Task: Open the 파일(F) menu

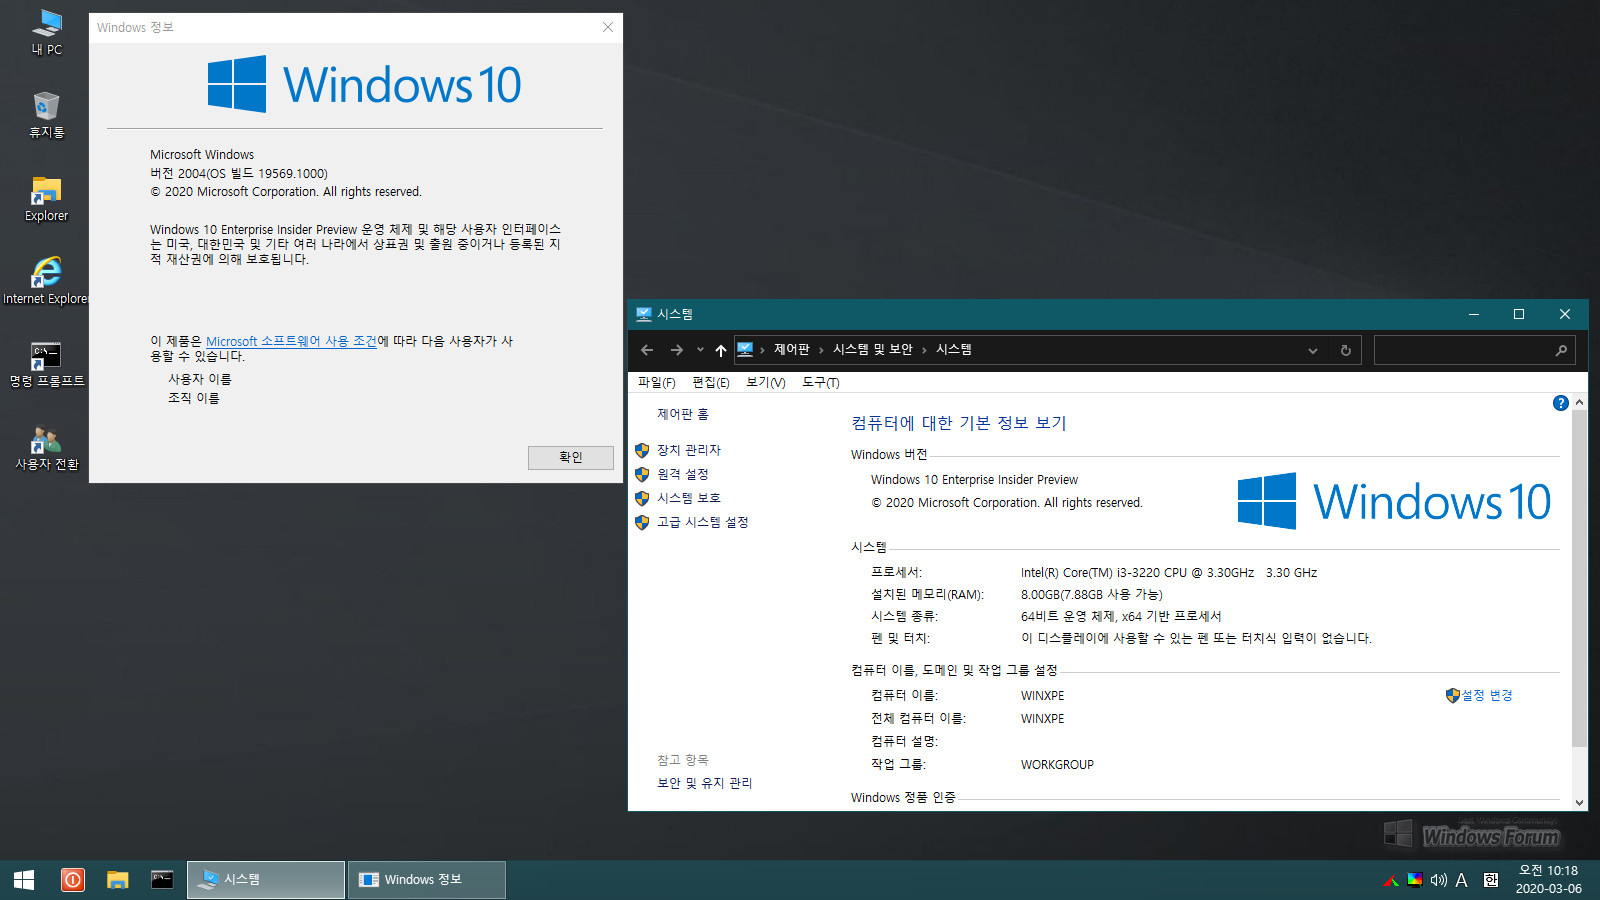Action: 656,383
